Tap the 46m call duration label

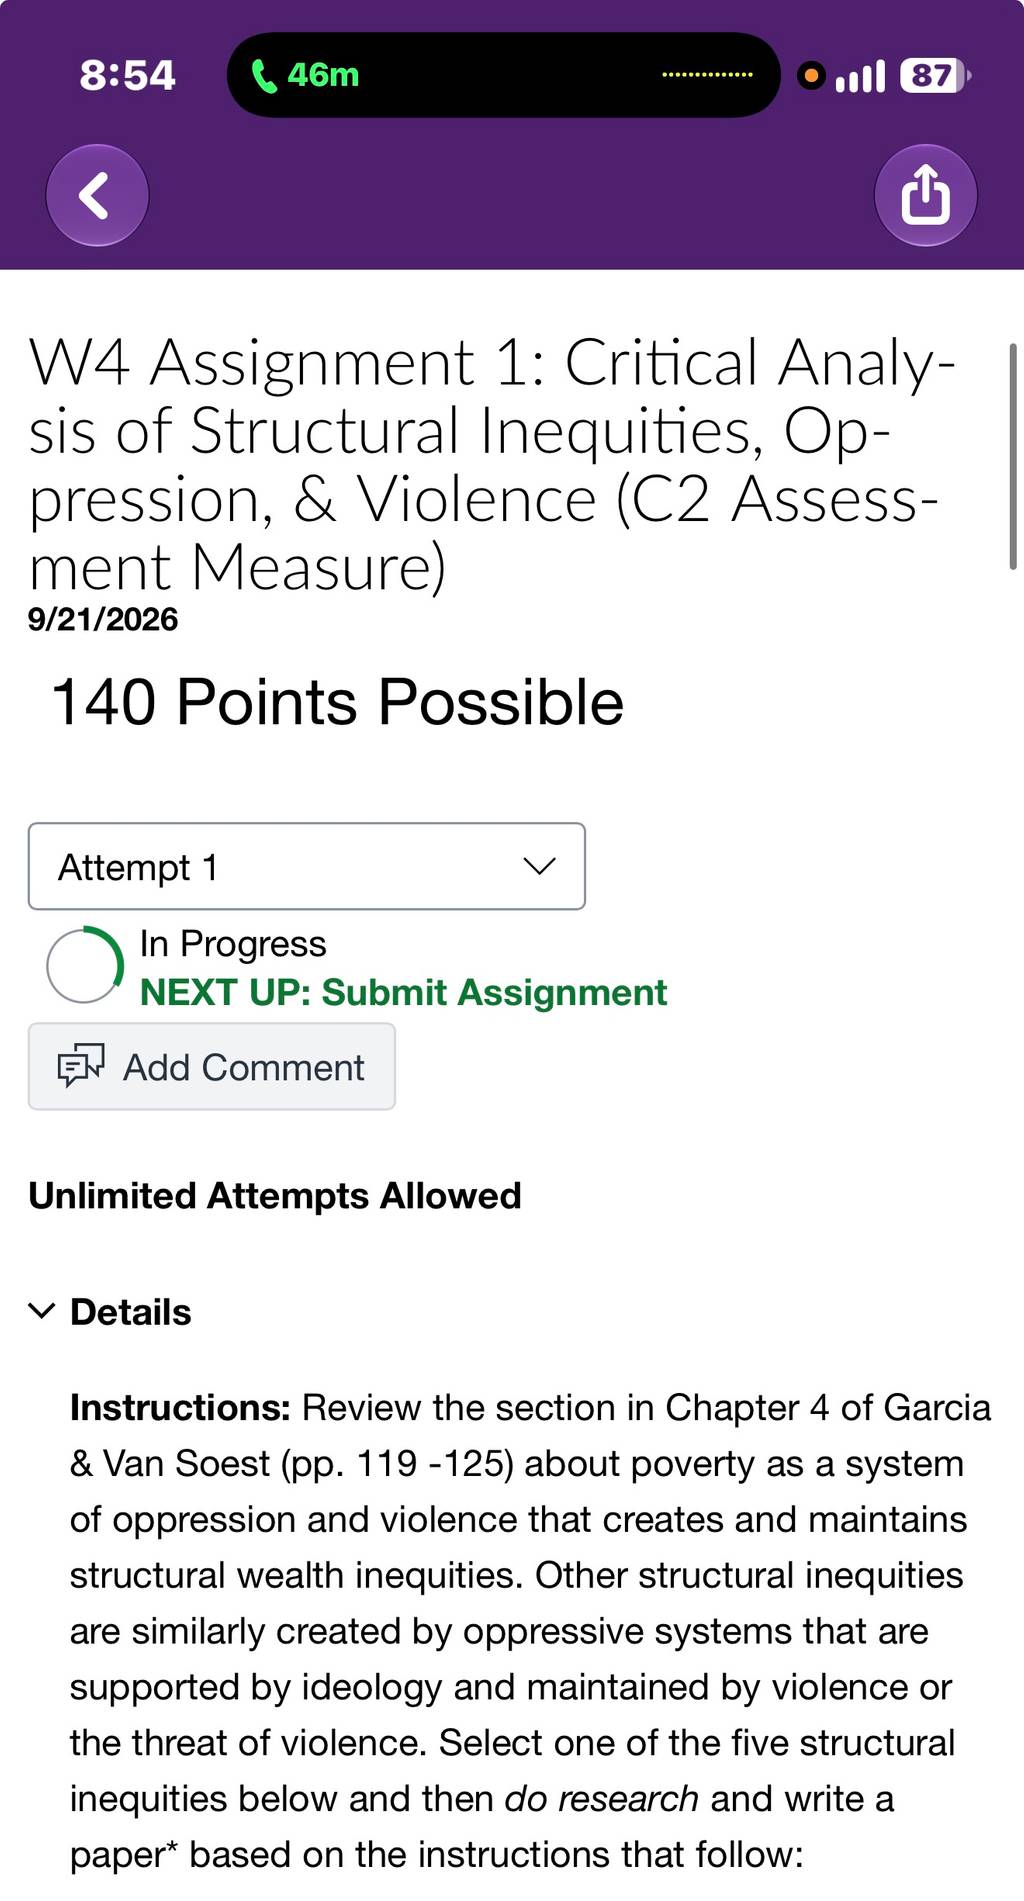tap(323, 75)
